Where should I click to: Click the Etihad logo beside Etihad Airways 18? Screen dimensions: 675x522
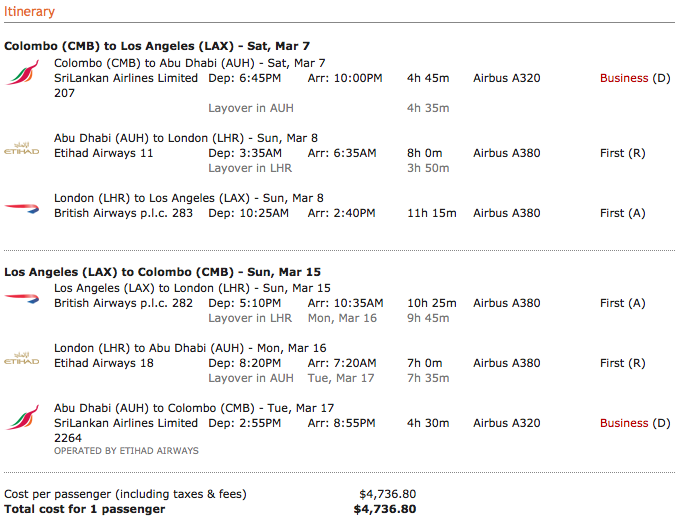click(x=21, y=357)
